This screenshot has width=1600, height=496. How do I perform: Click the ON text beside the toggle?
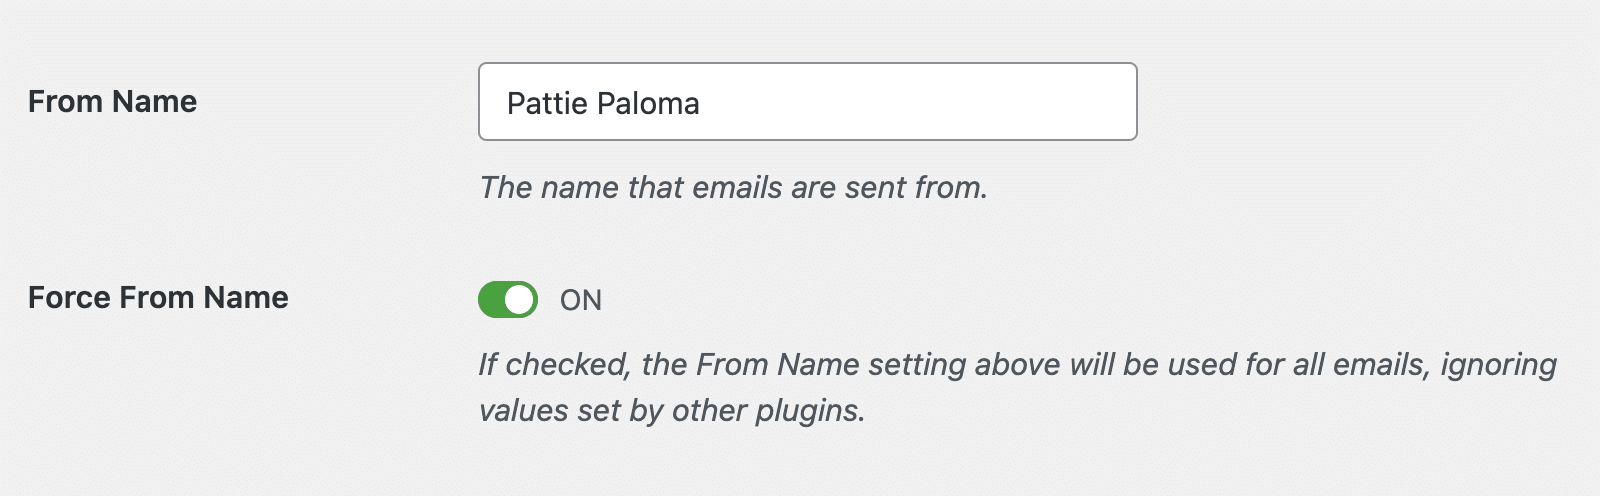[x=581, y=300]
